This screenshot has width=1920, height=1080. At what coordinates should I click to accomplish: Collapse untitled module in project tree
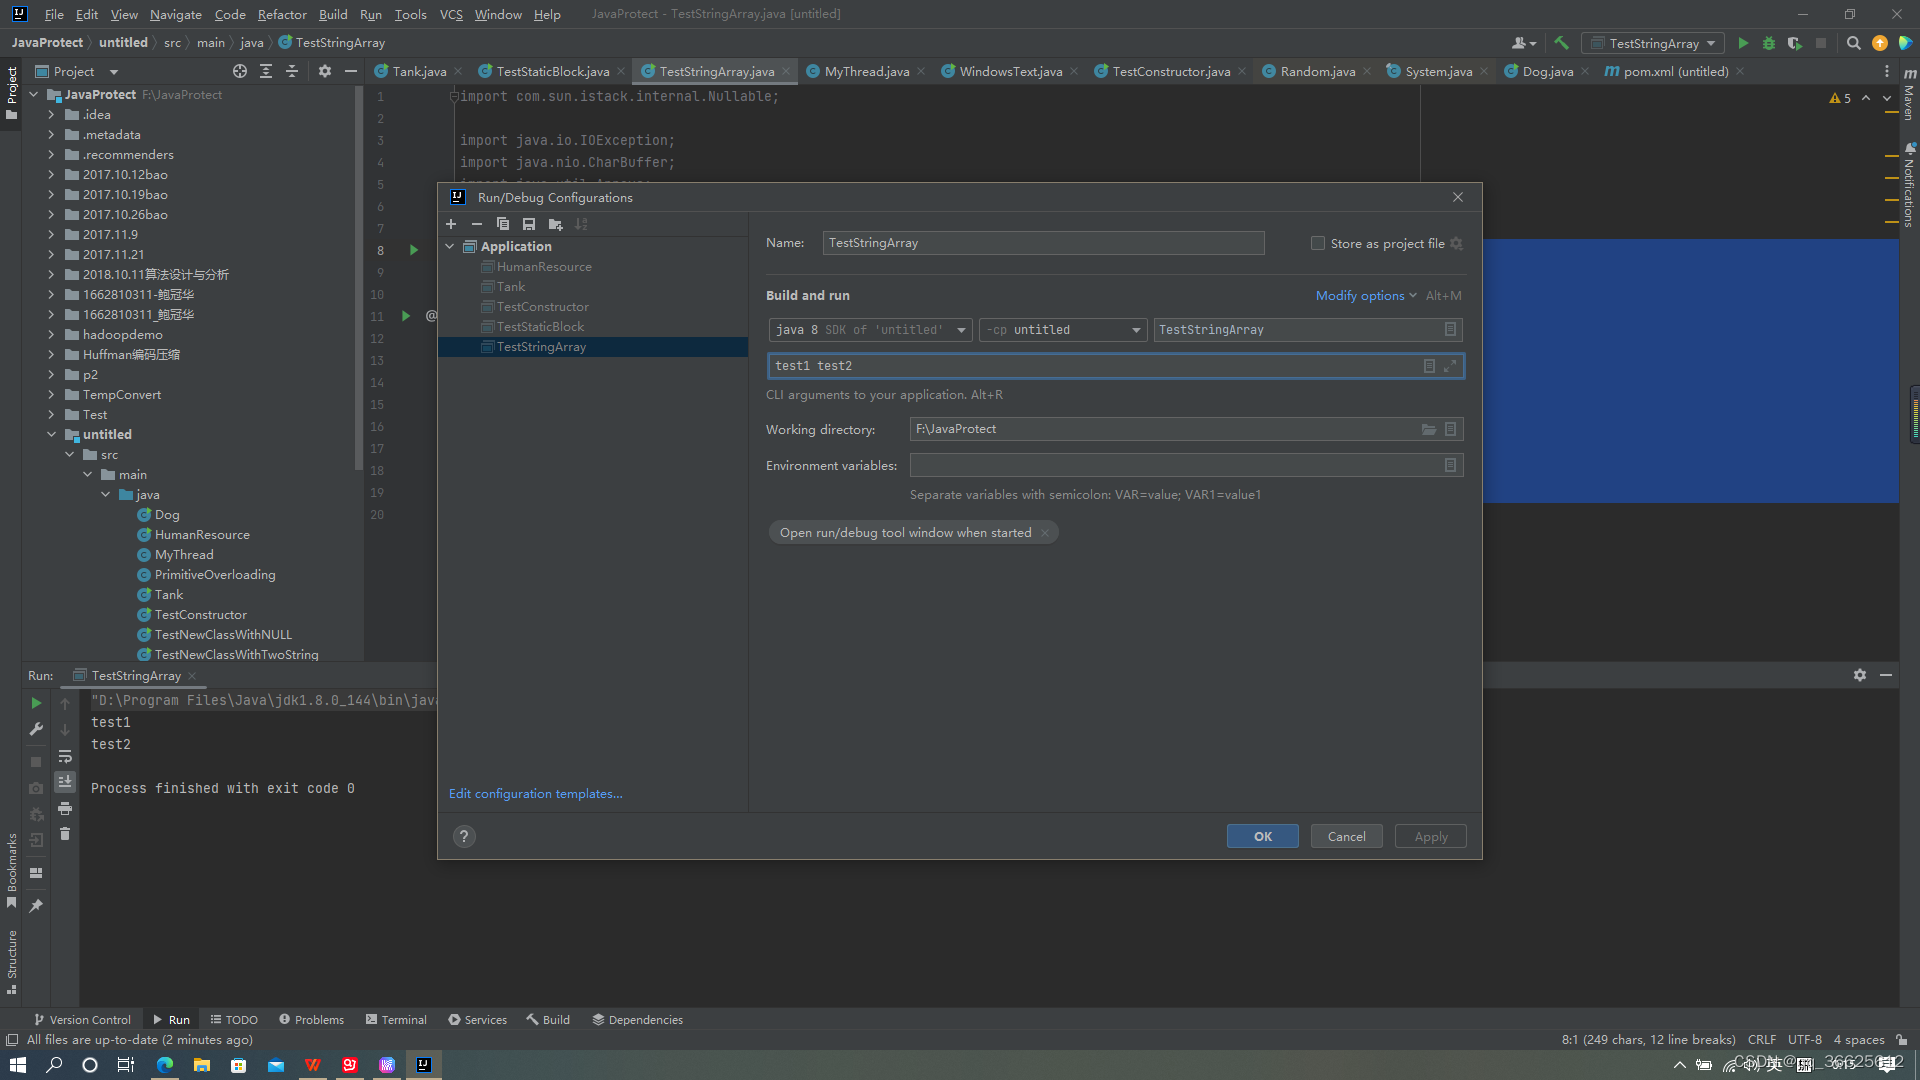pos(51,435)
